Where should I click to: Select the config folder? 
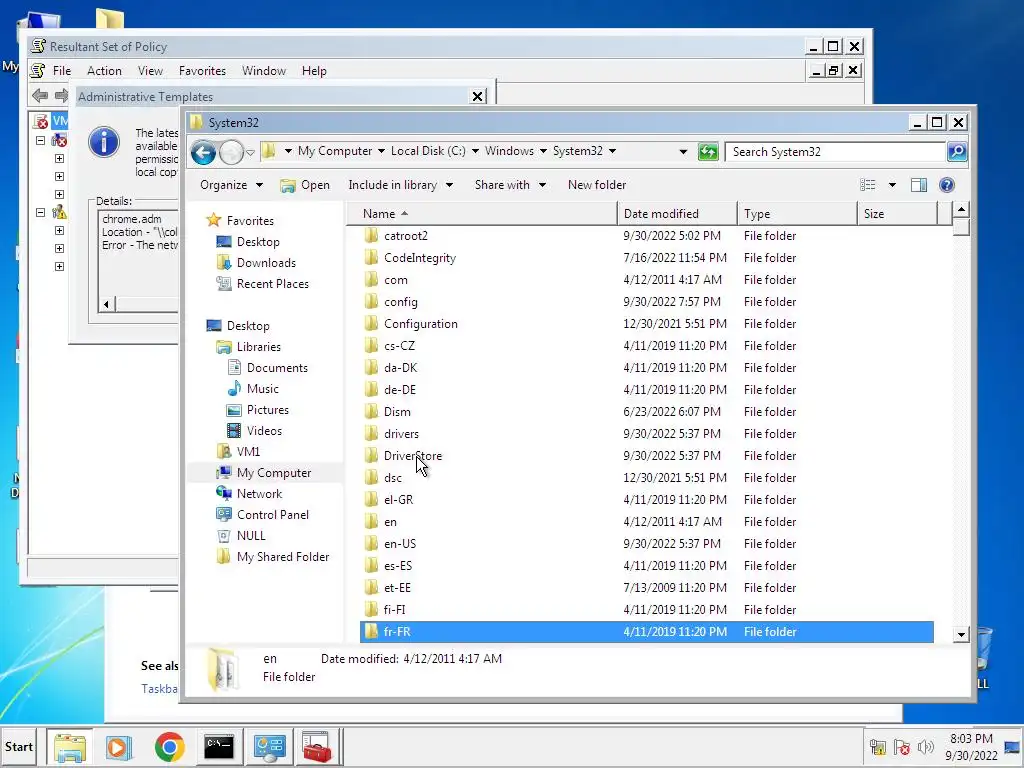(x=400, y=302)
